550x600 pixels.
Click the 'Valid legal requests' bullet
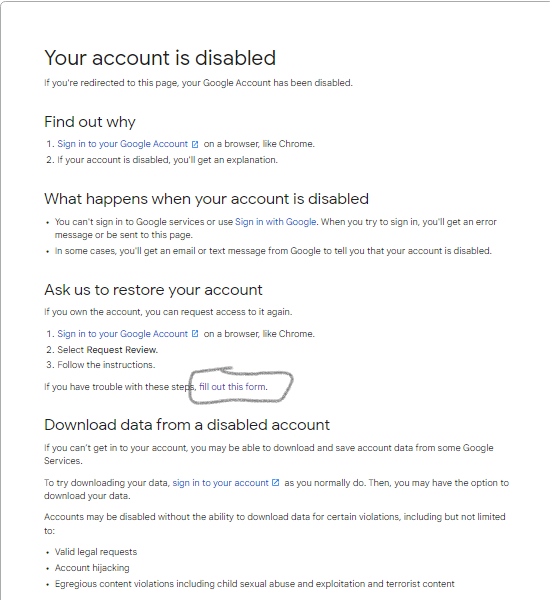click(96, 552)
